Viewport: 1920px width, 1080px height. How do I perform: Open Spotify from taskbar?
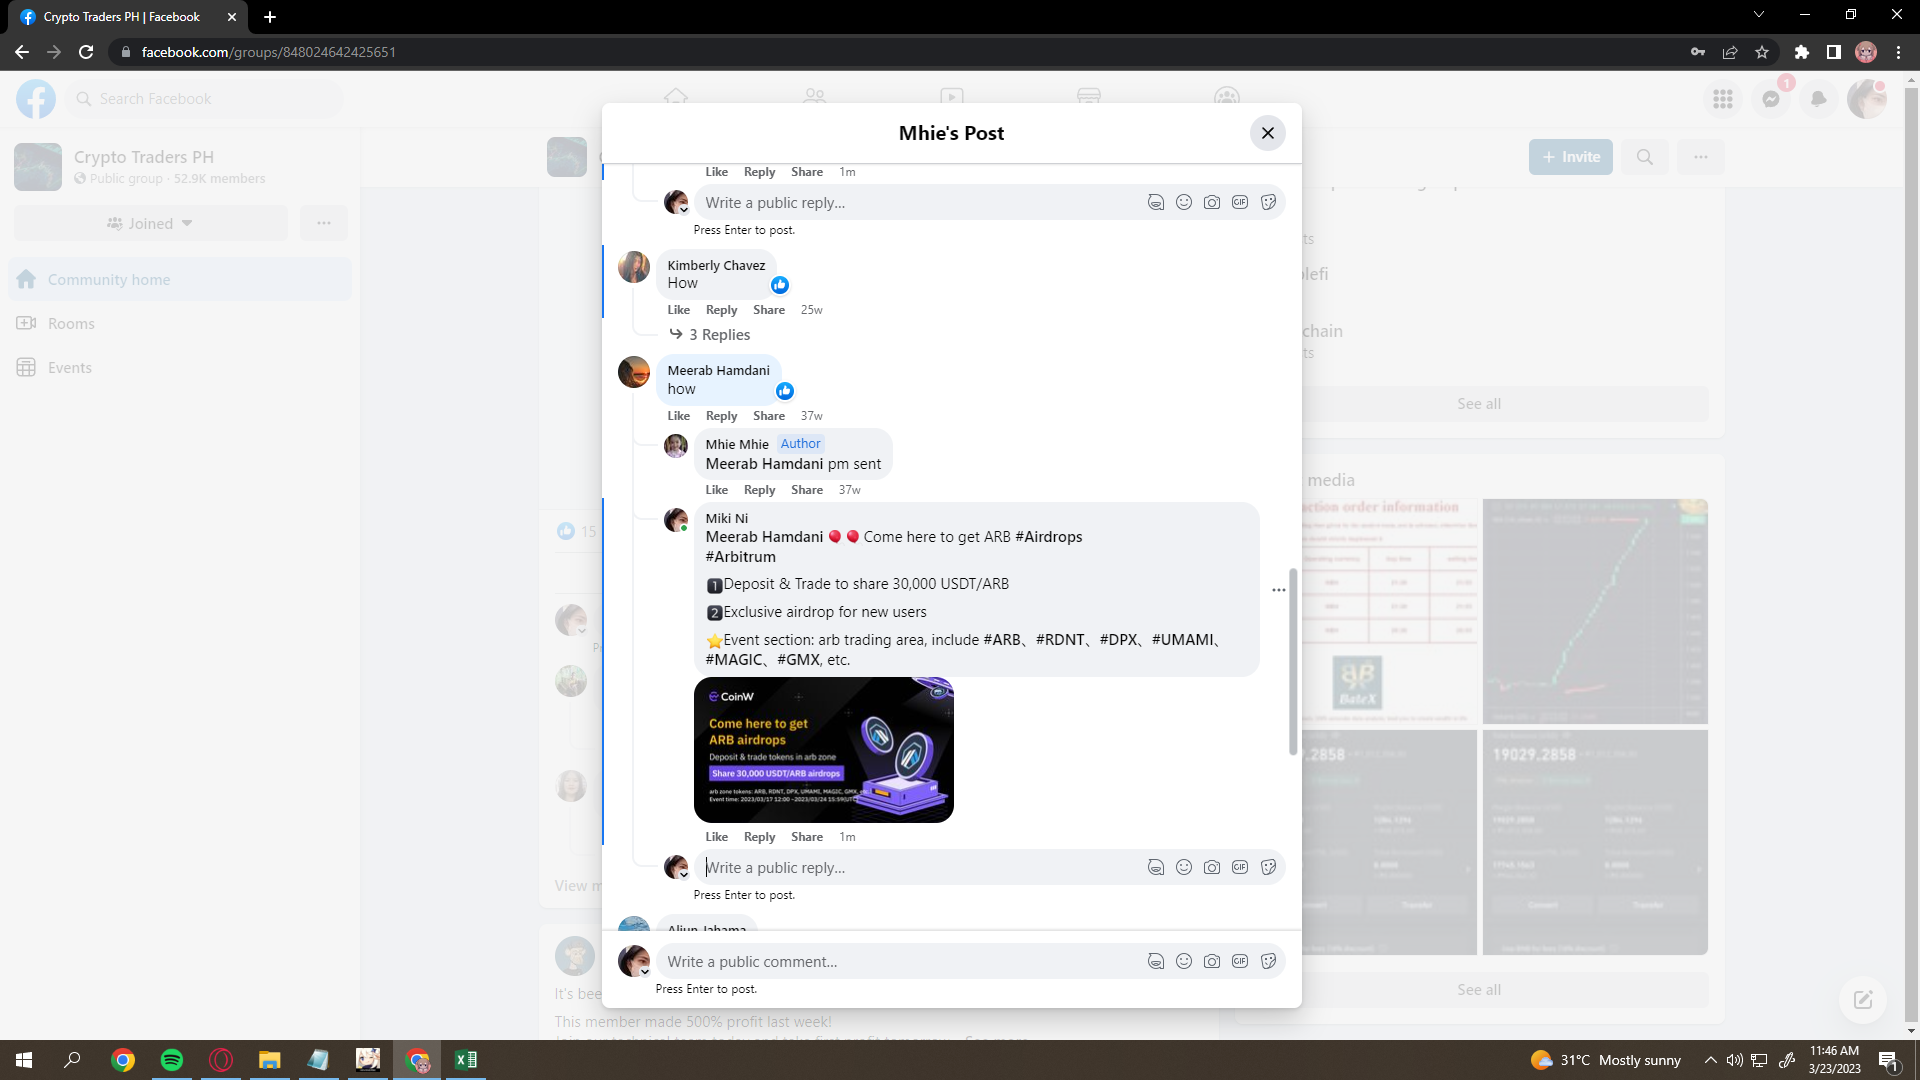pyautogui.click(x=172, y=1060)
